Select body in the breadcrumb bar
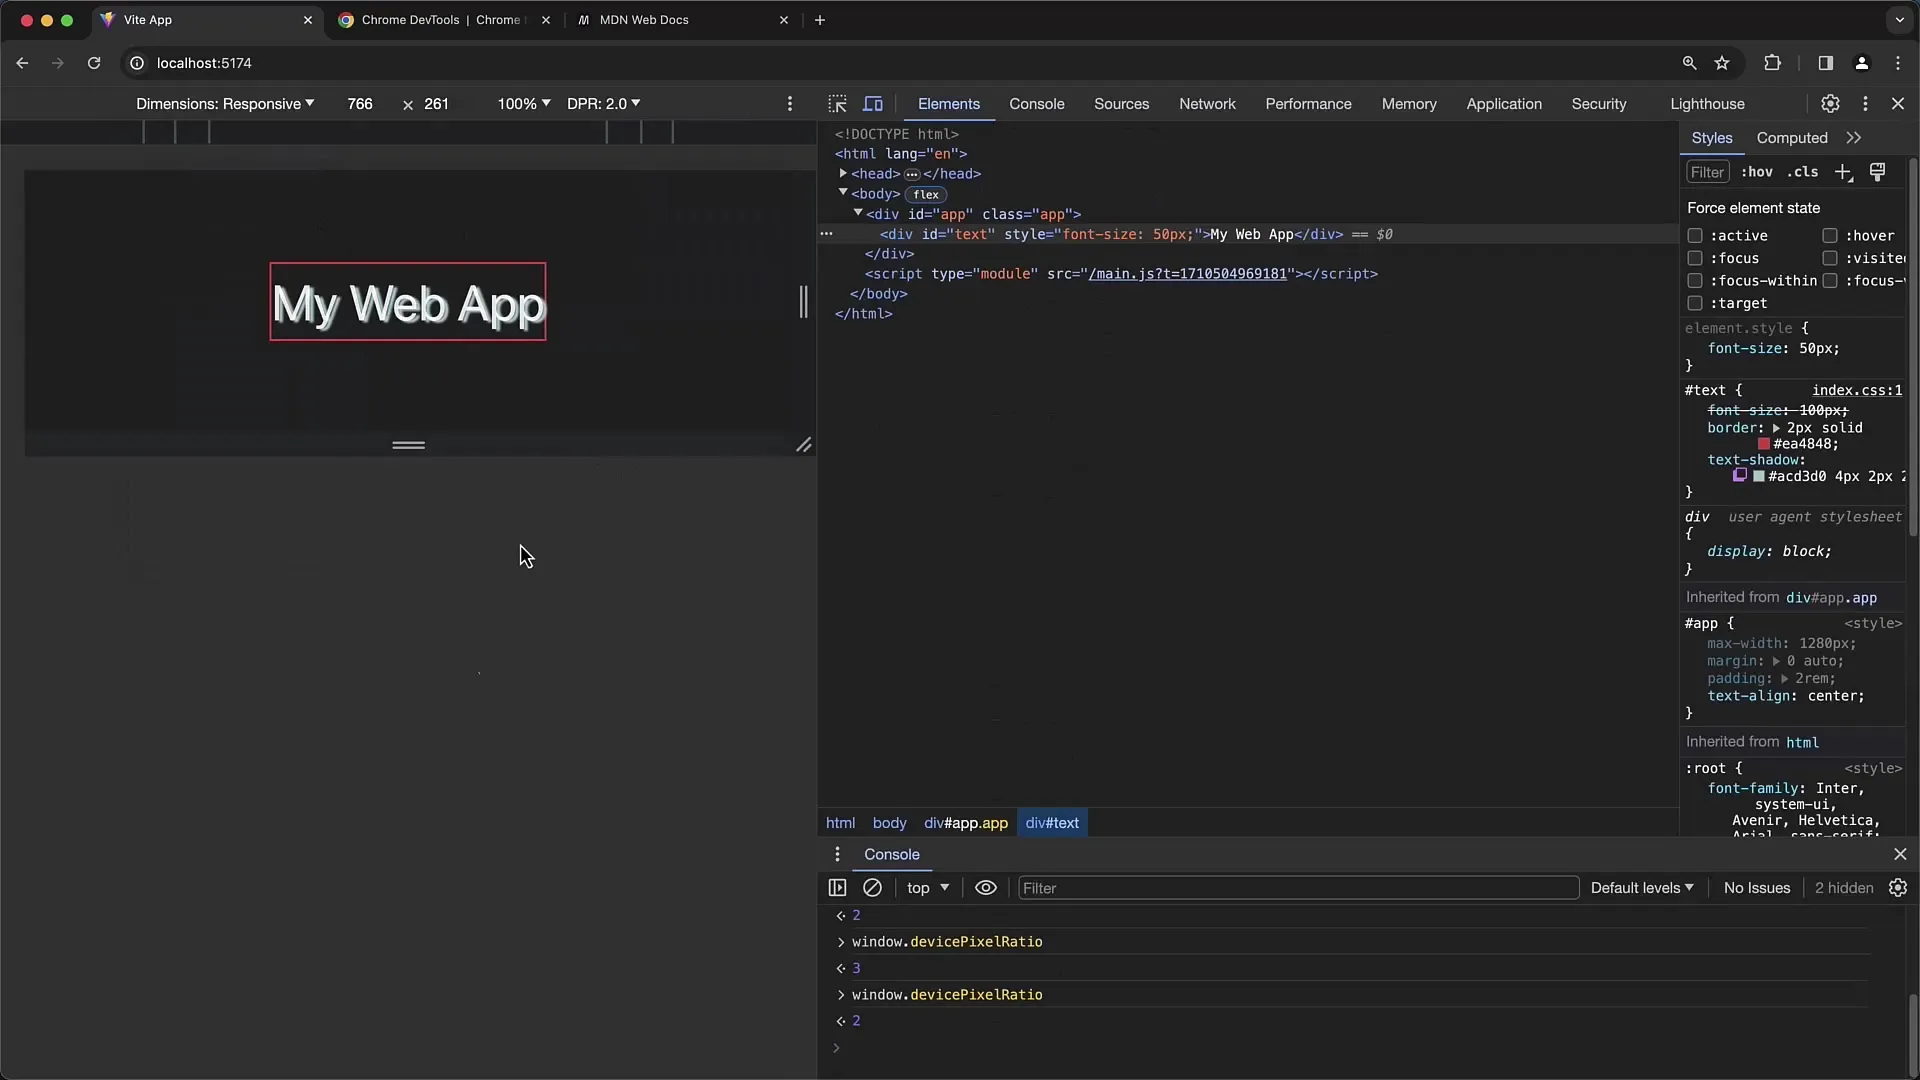 click(x=889, y=823)
